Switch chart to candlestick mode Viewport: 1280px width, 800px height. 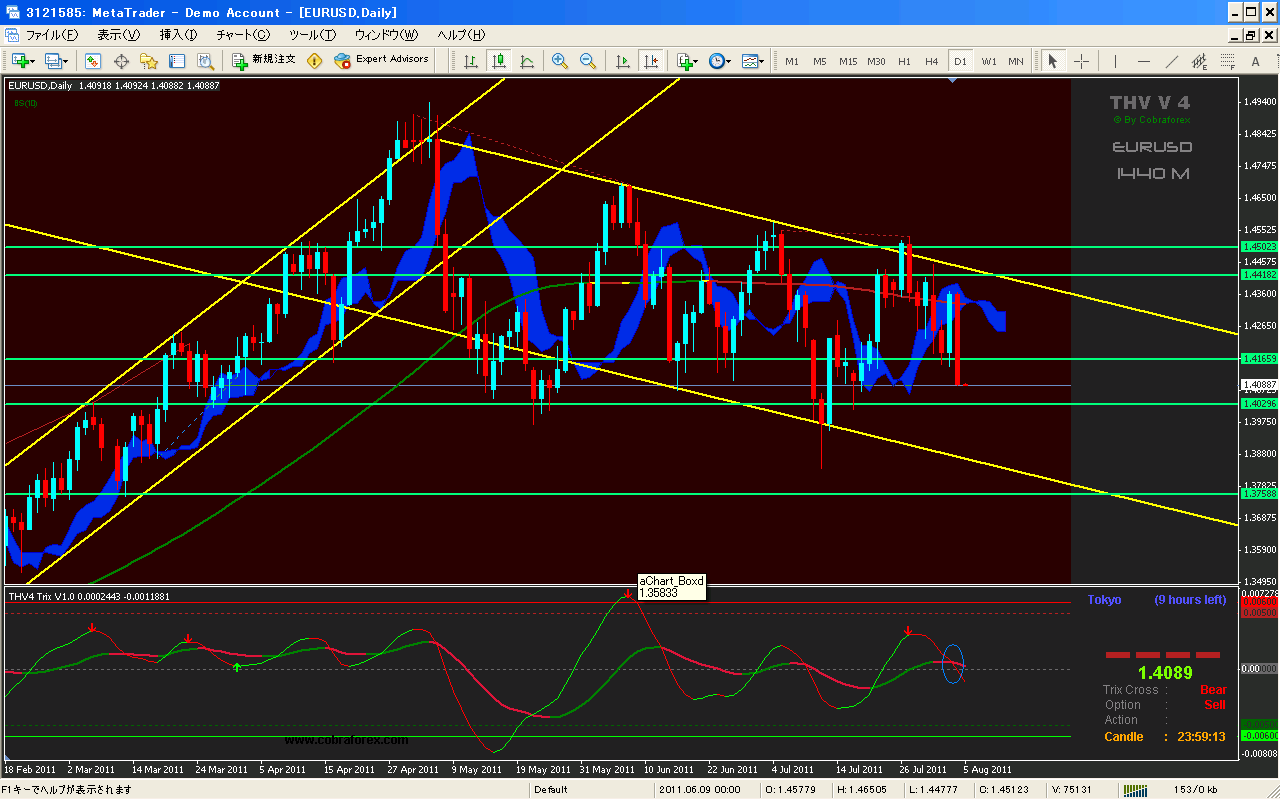coord(498,61)
